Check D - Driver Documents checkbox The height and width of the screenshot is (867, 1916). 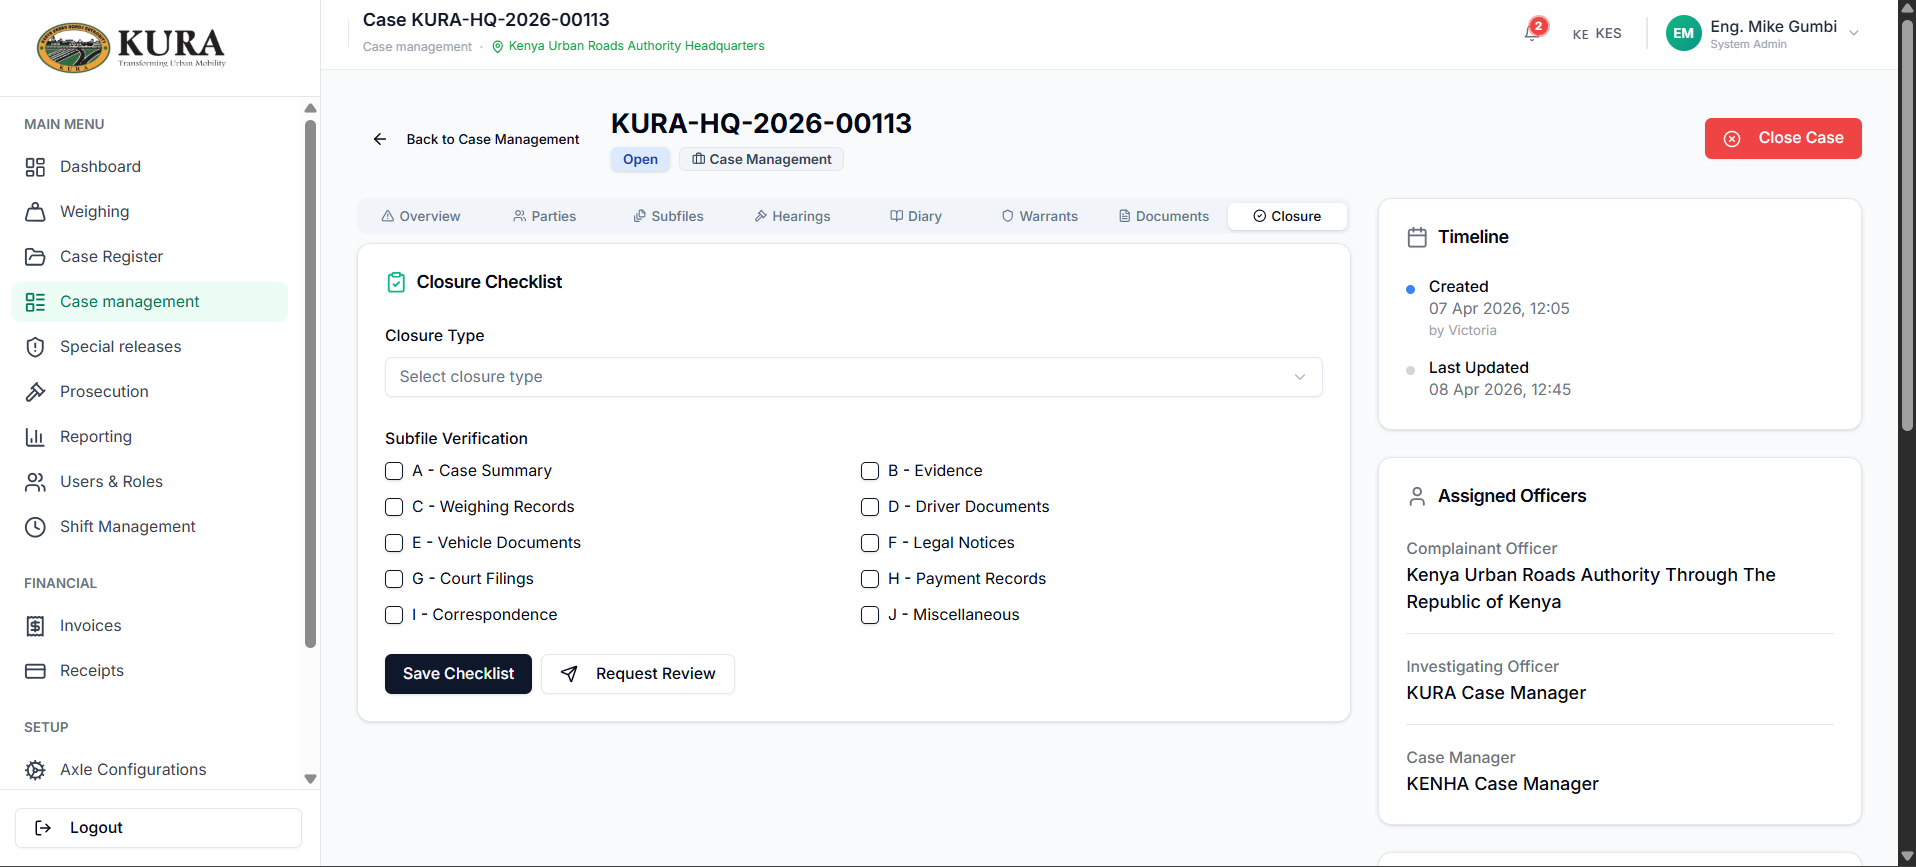click(870, 507)
